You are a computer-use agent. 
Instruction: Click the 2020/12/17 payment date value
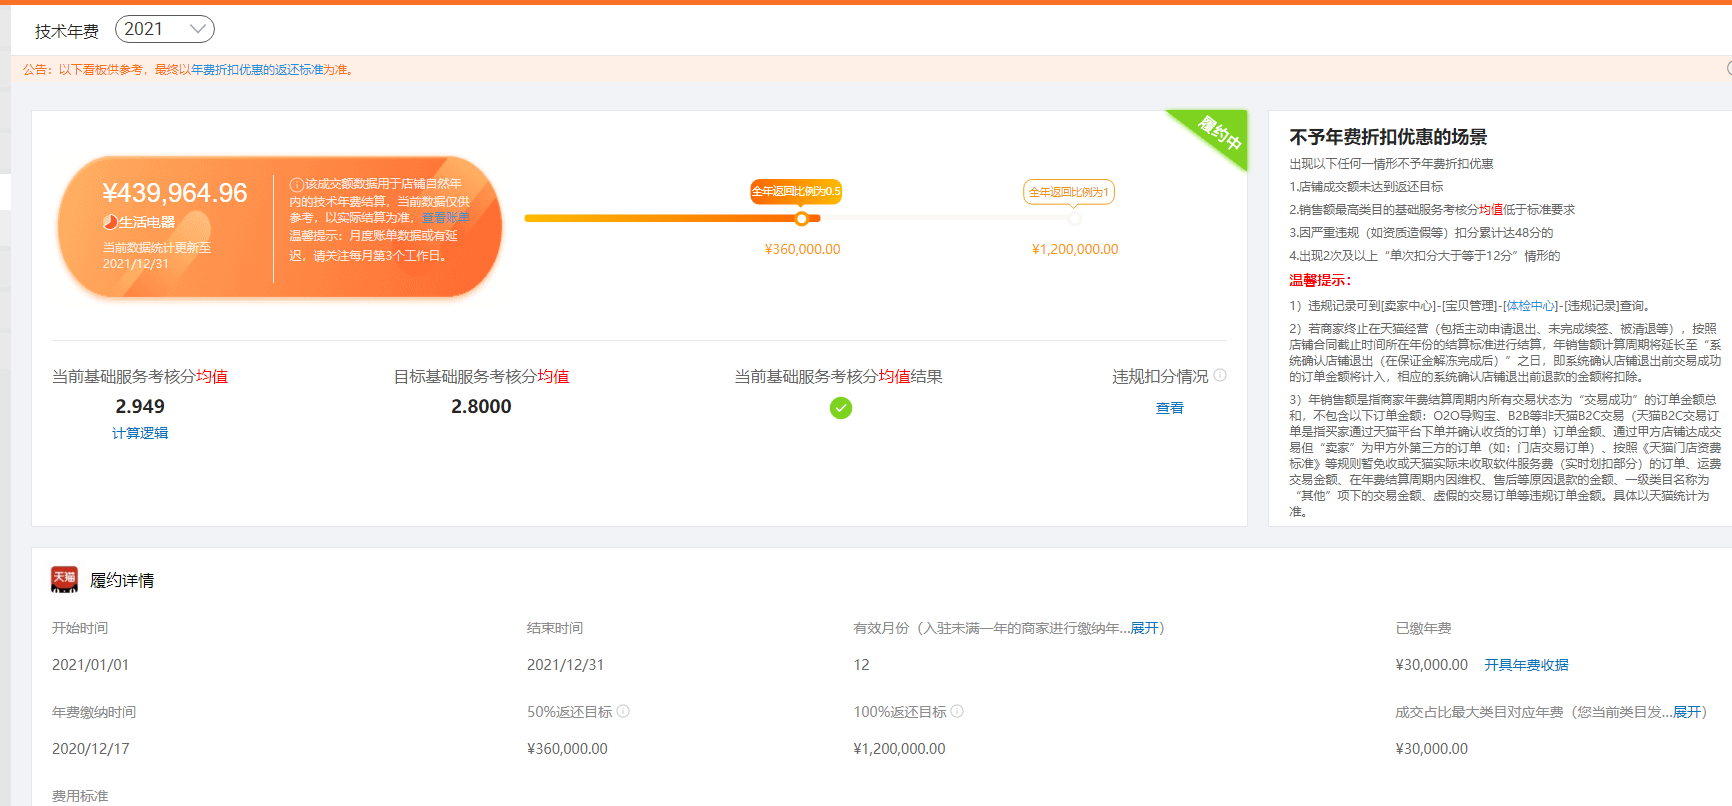tap(90, 749)
